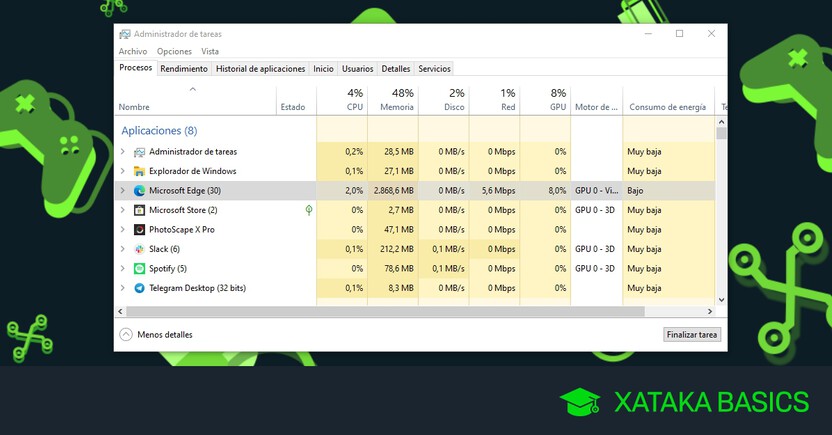Viewport: 832px width, 435px height.
Task: Click the Telegram Desktop icon
Action: pyautogui.click(x=140, y=288)
